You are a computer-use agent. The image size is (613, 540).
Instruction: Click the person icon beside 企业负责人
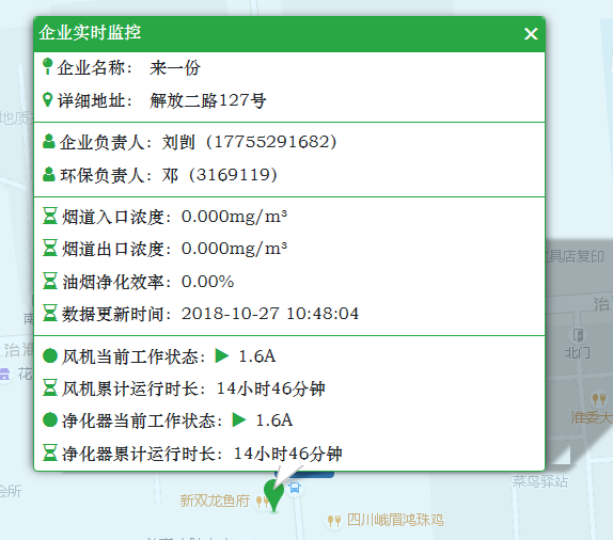click(49, 142)
